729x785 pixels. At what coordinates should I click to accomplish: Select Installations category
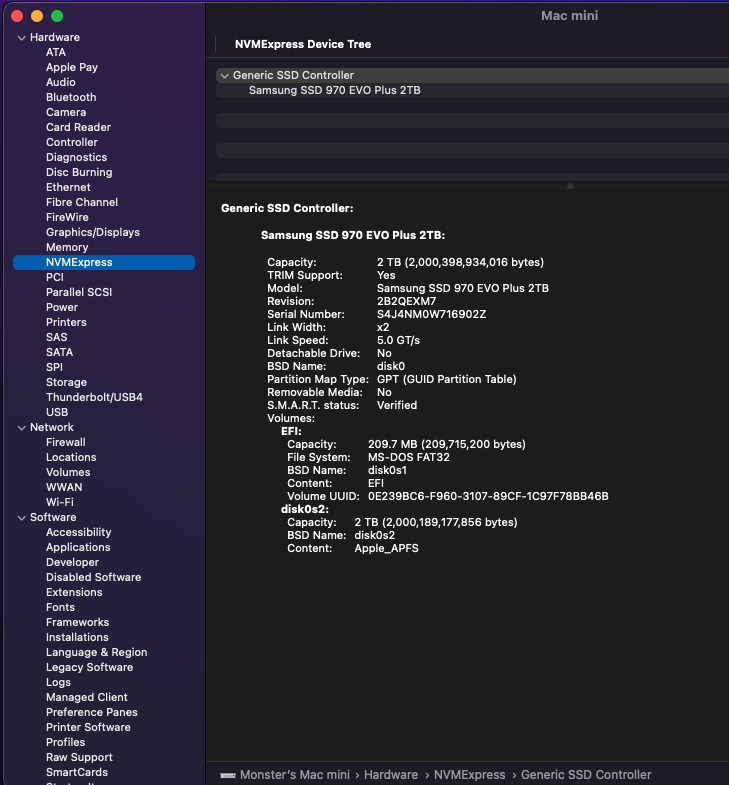[x=77, y=638]
